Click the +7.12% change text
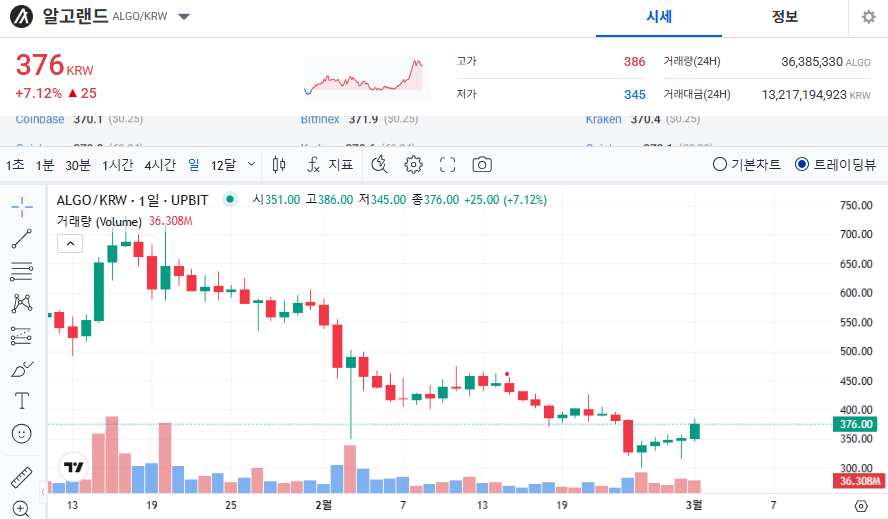Viewport: 888px width, 519px height. tap(39, 93)
